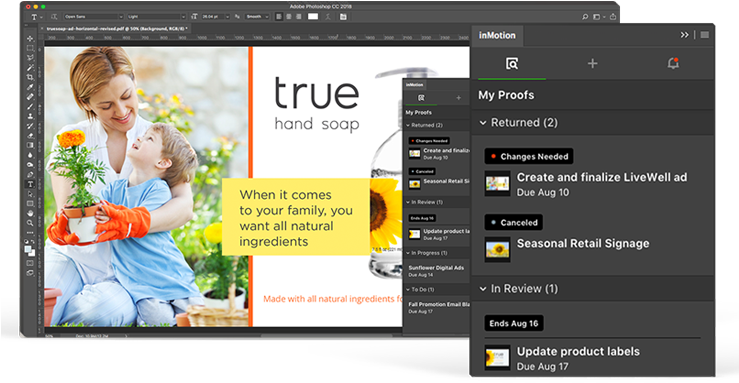739x383 pixels.
Task: Select the Path Selection tool
Action: [30, 194]
